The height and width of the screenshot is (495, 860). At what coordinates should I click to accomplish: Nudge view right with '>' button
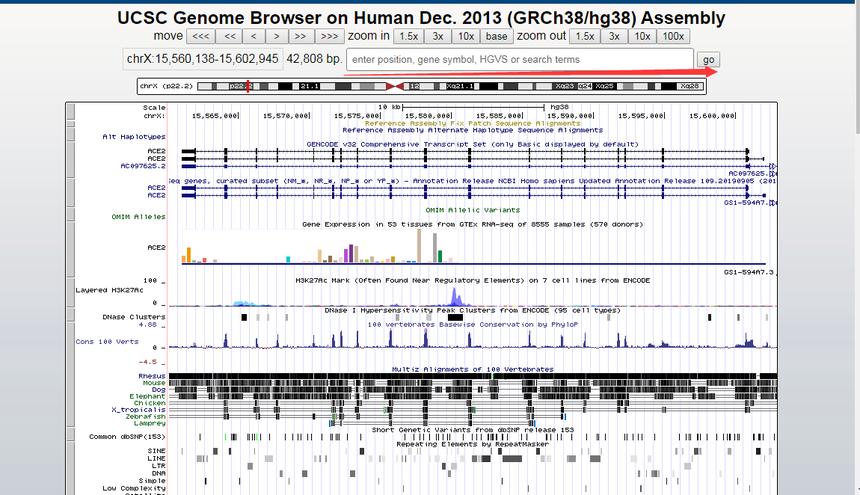click(276, 36)
